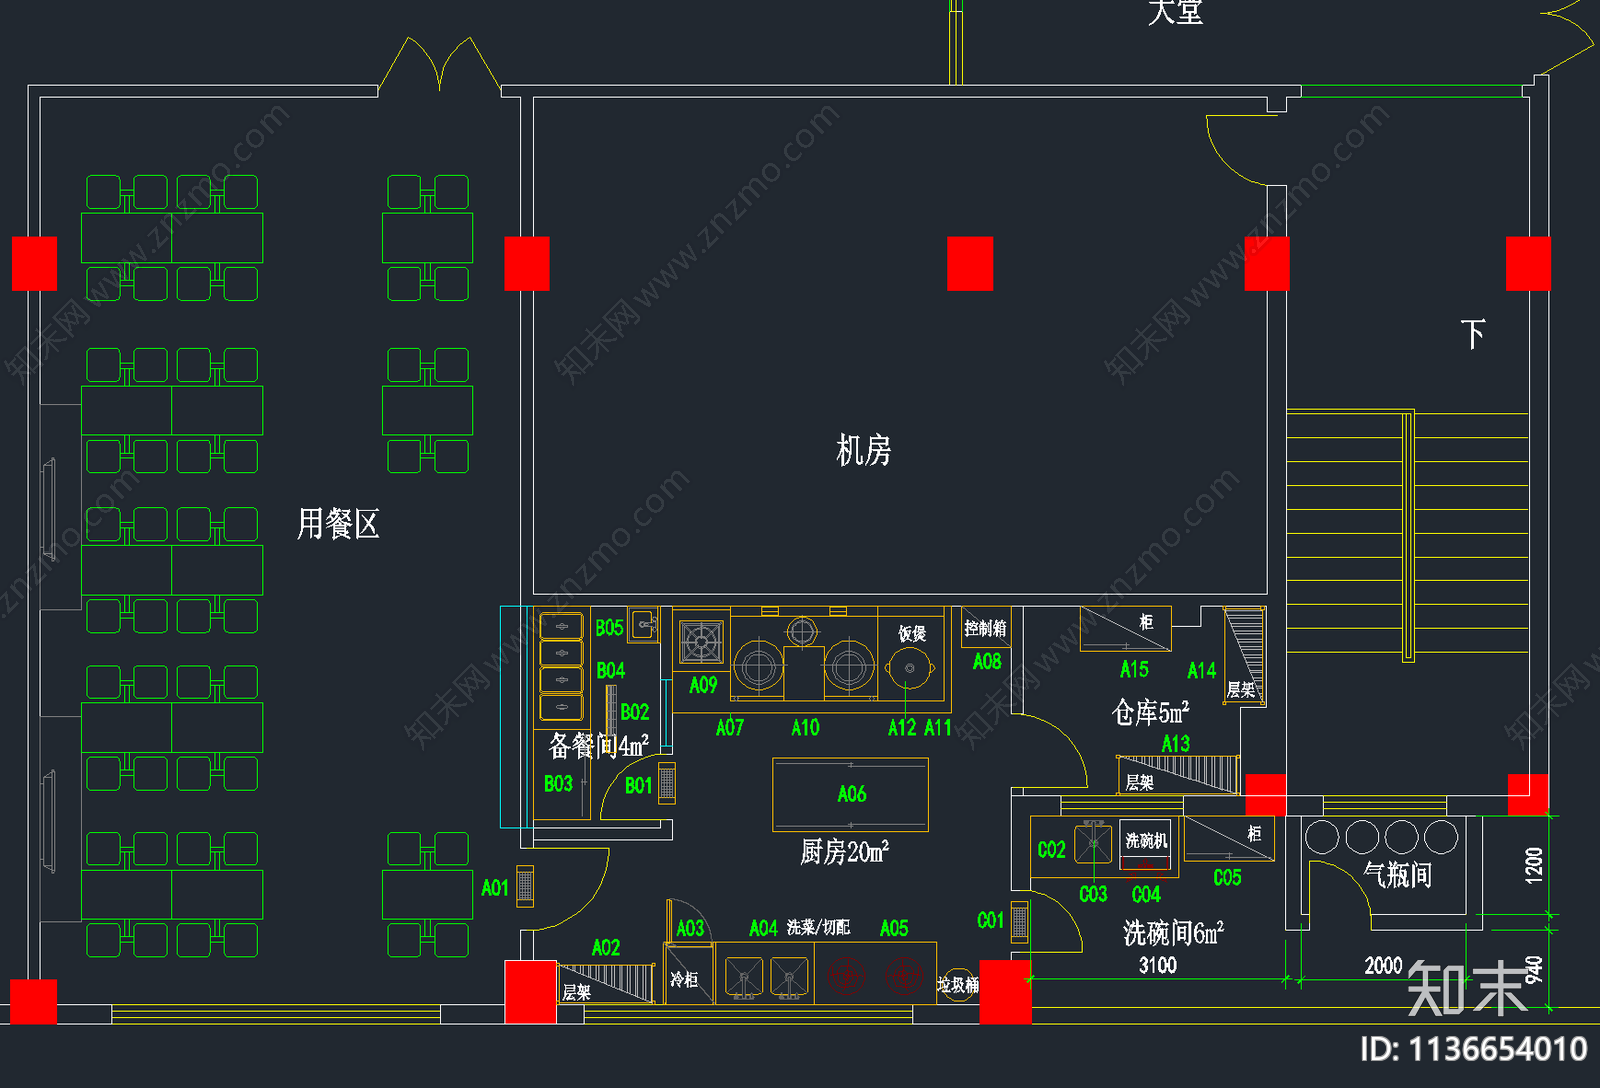Select equipment tag C02

[1052, 850]
